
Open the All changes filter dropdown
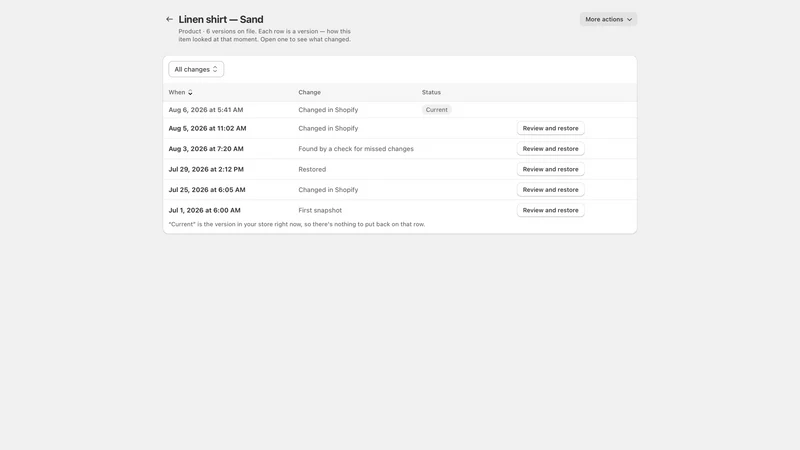(x=196, y=69)
